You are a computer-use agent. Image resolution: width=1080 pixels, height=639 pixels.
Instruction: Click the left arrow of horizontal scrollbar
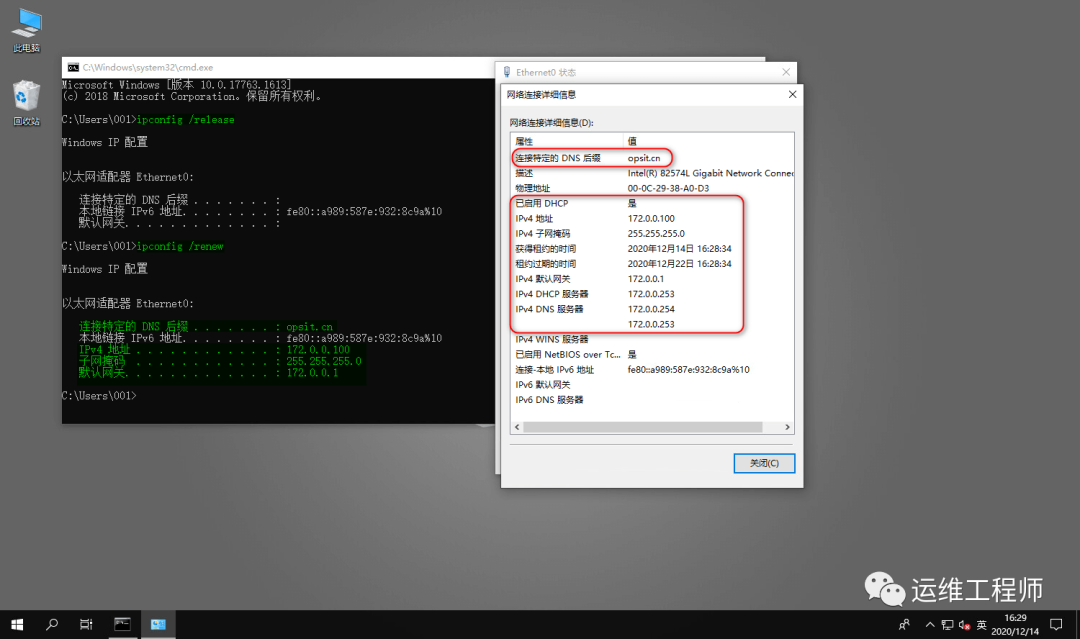517,427
